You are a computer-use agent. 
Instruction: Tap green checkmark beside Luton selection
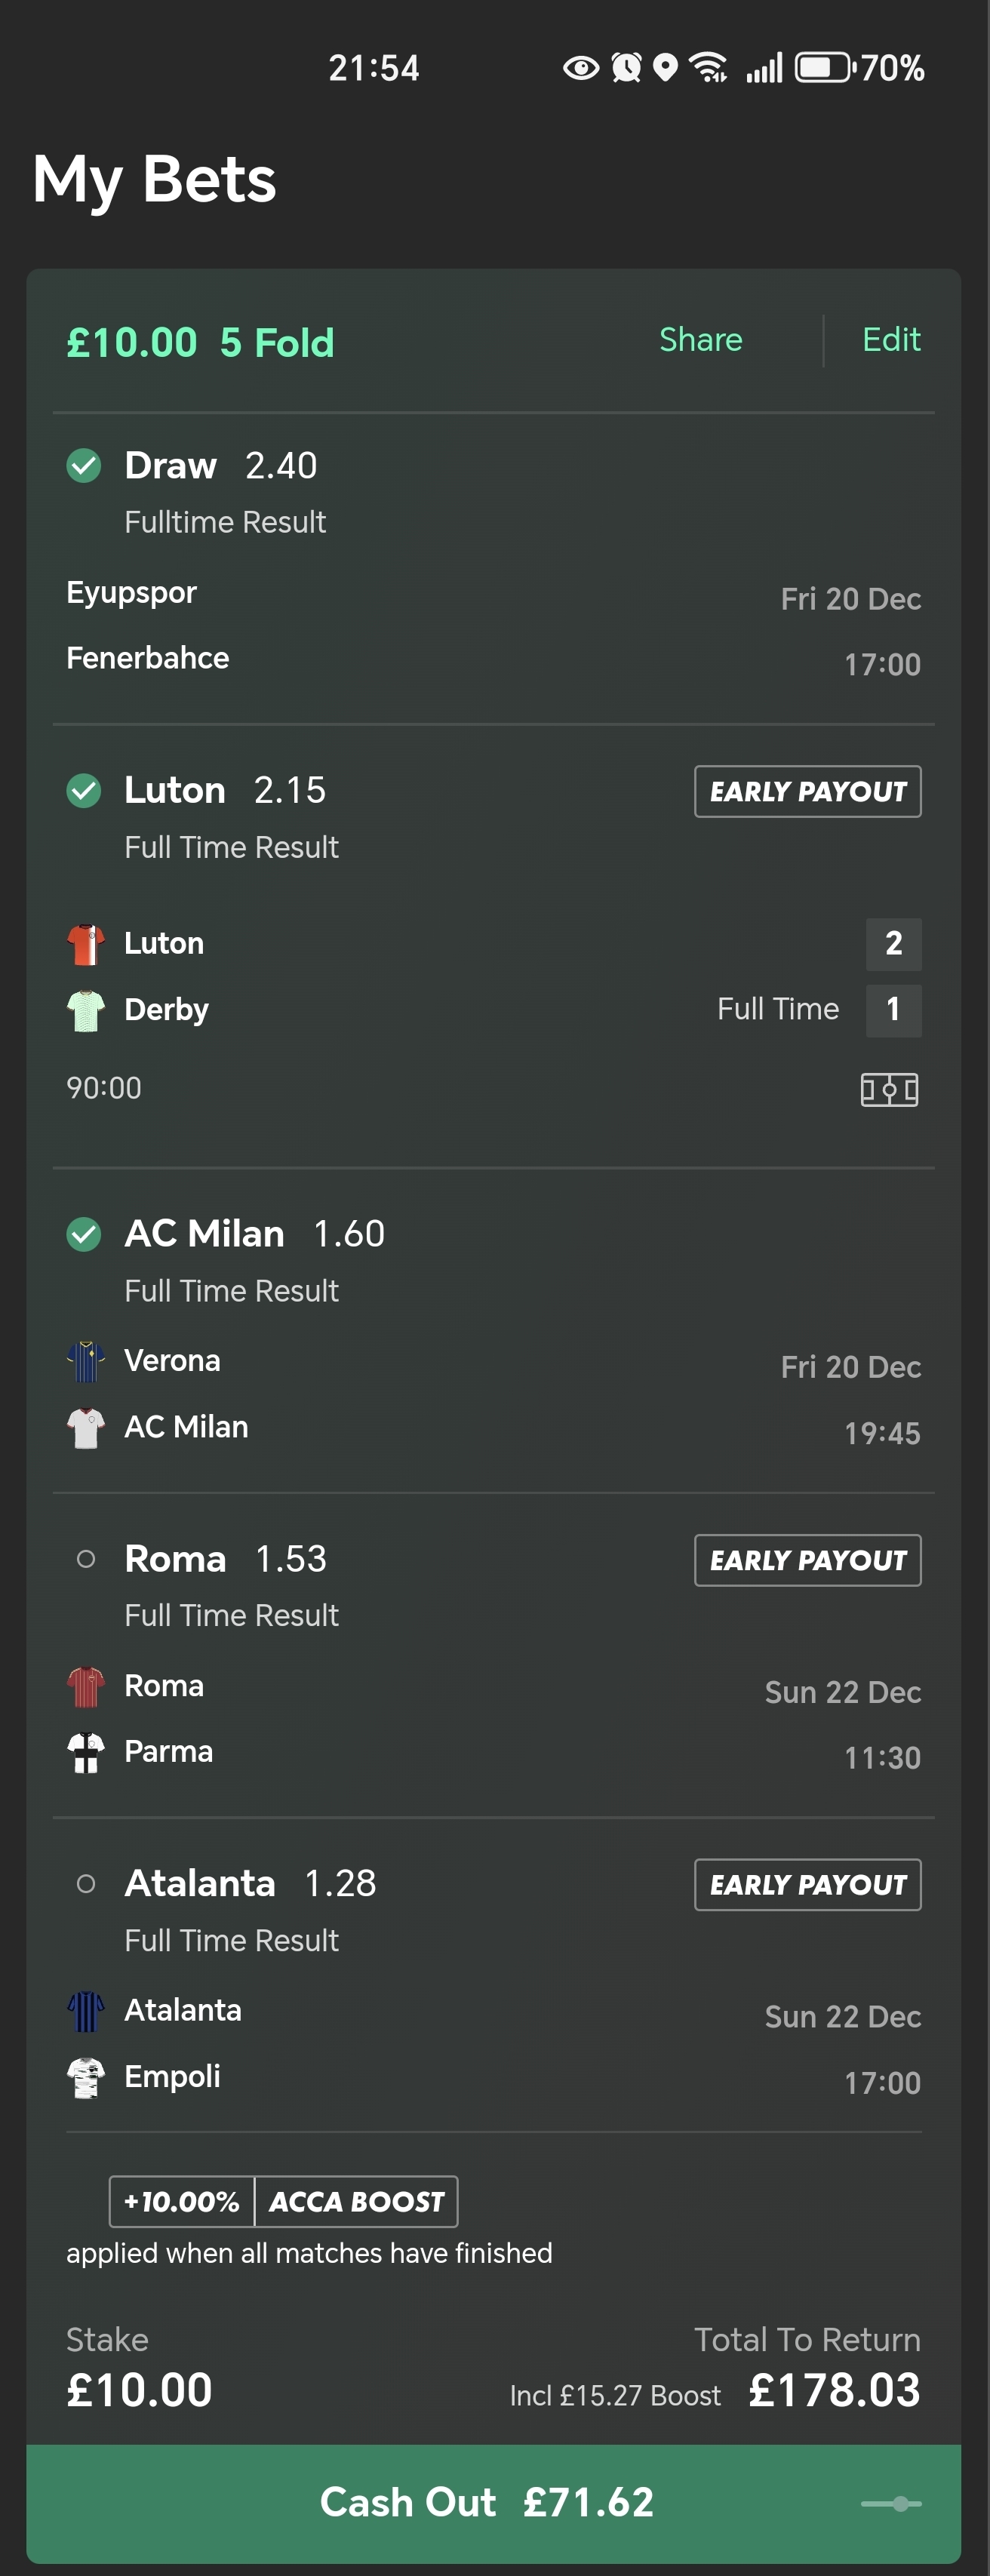84,791
